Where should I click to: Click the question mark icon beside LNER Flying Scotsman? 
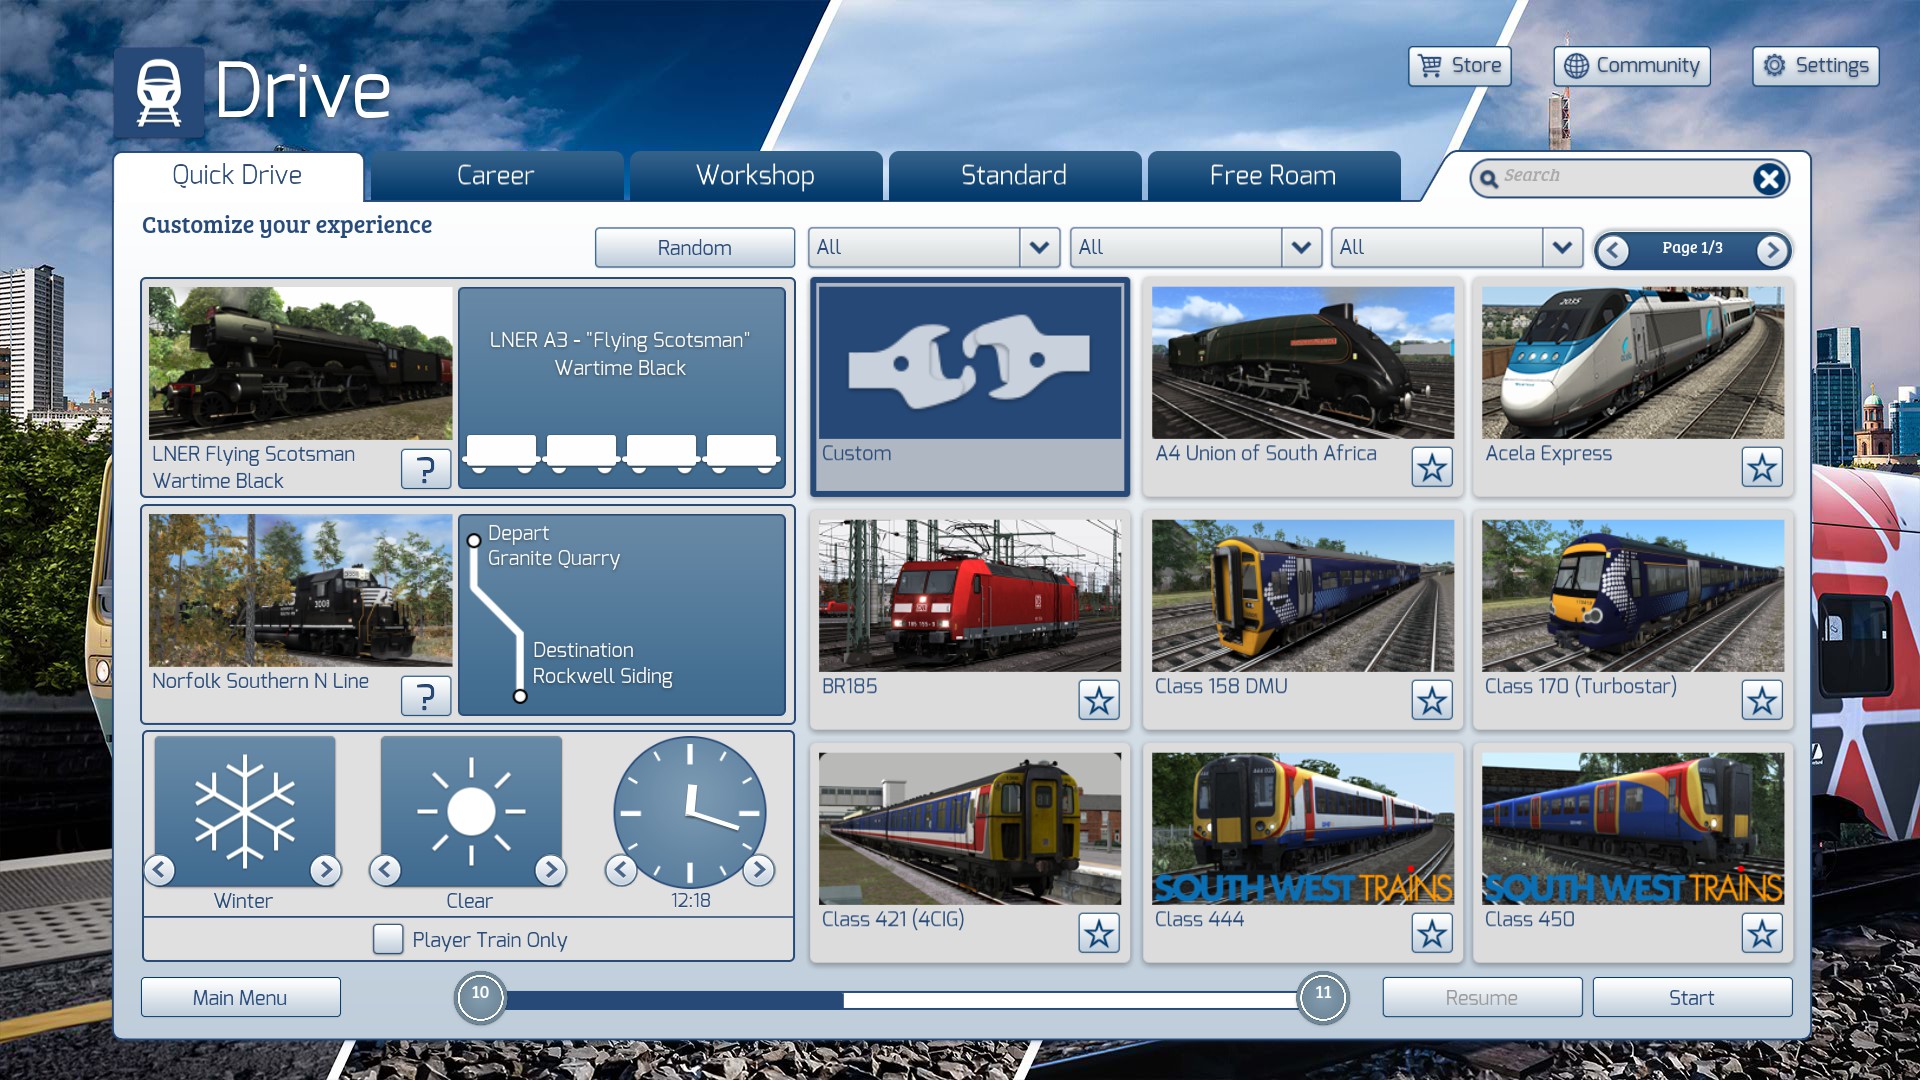(425, 468)
